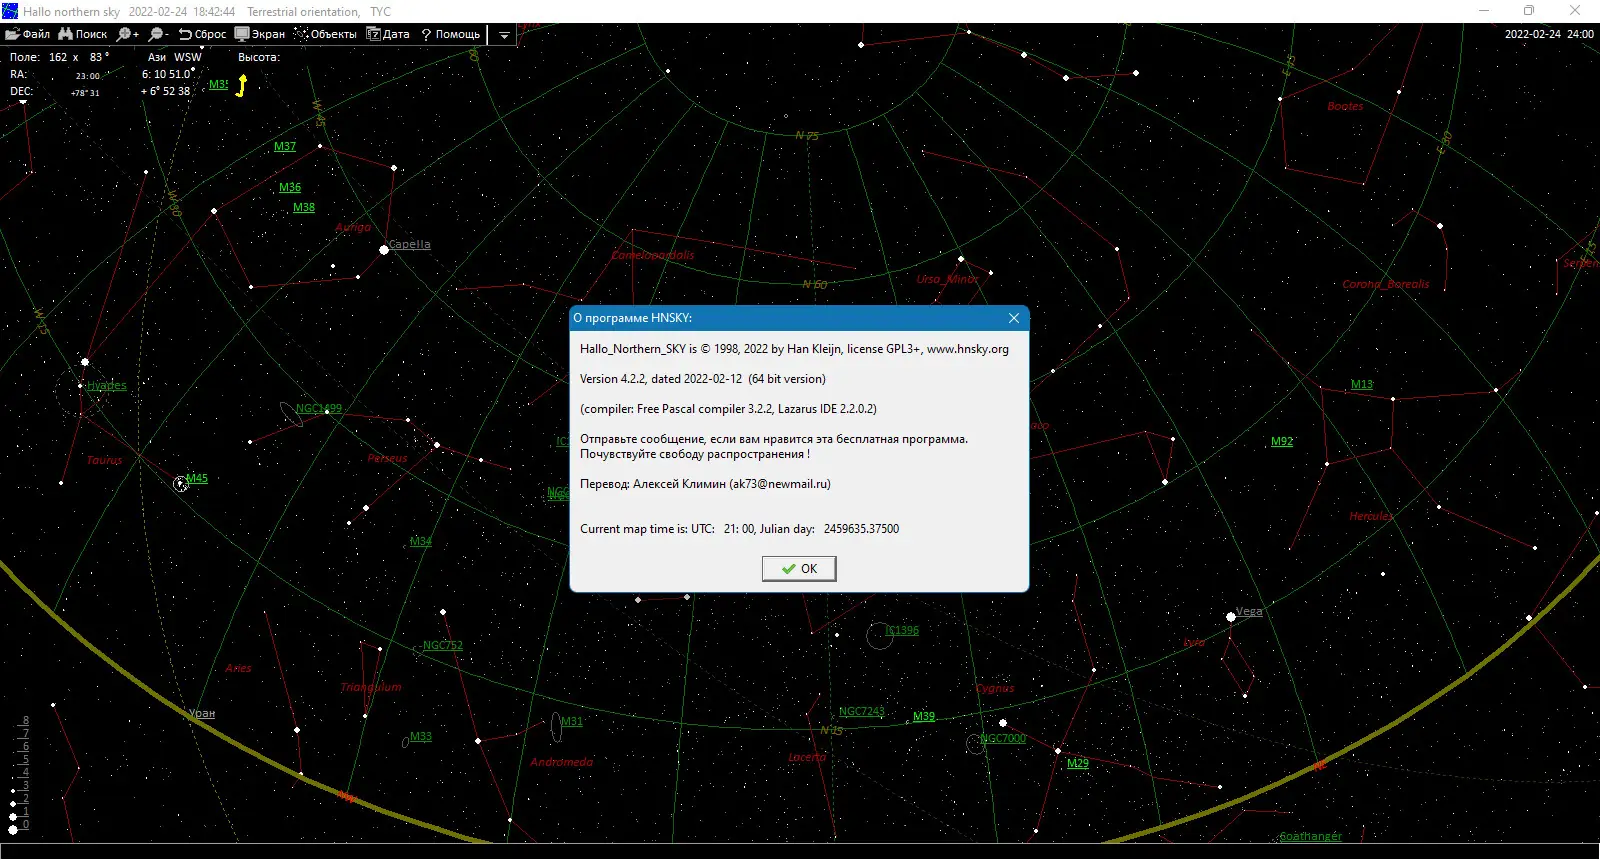Minimize the Hallo northern sky window
This screenshot has width=1600, height=860.
click(x=1483, y=11)
